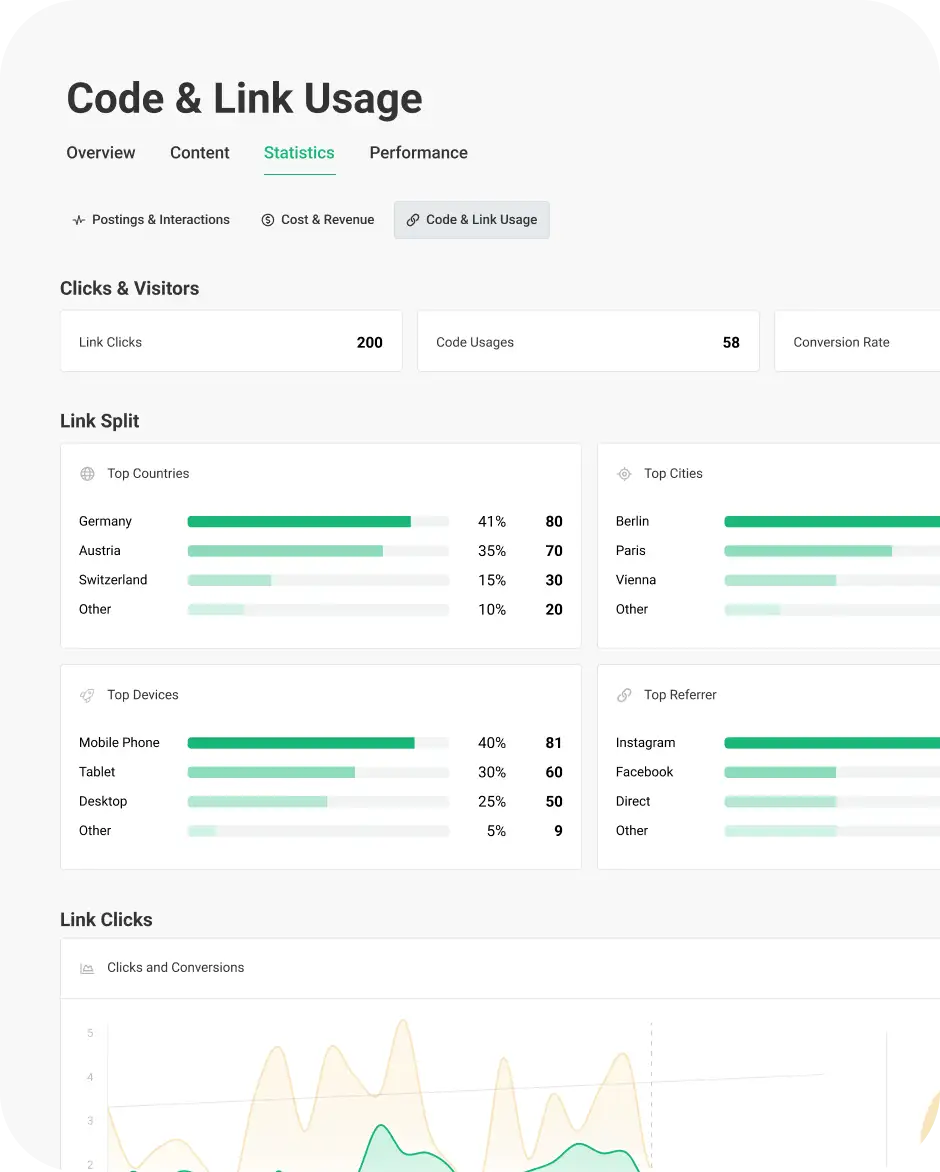Switch to the Statistics tab

tap(299, 152)
